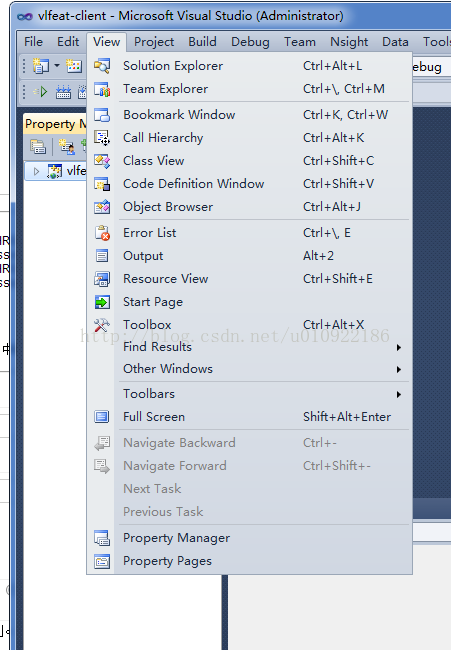451x650 pixels.
Task: Expand the Other Windows submenu
Action: [x=398, y=369]
